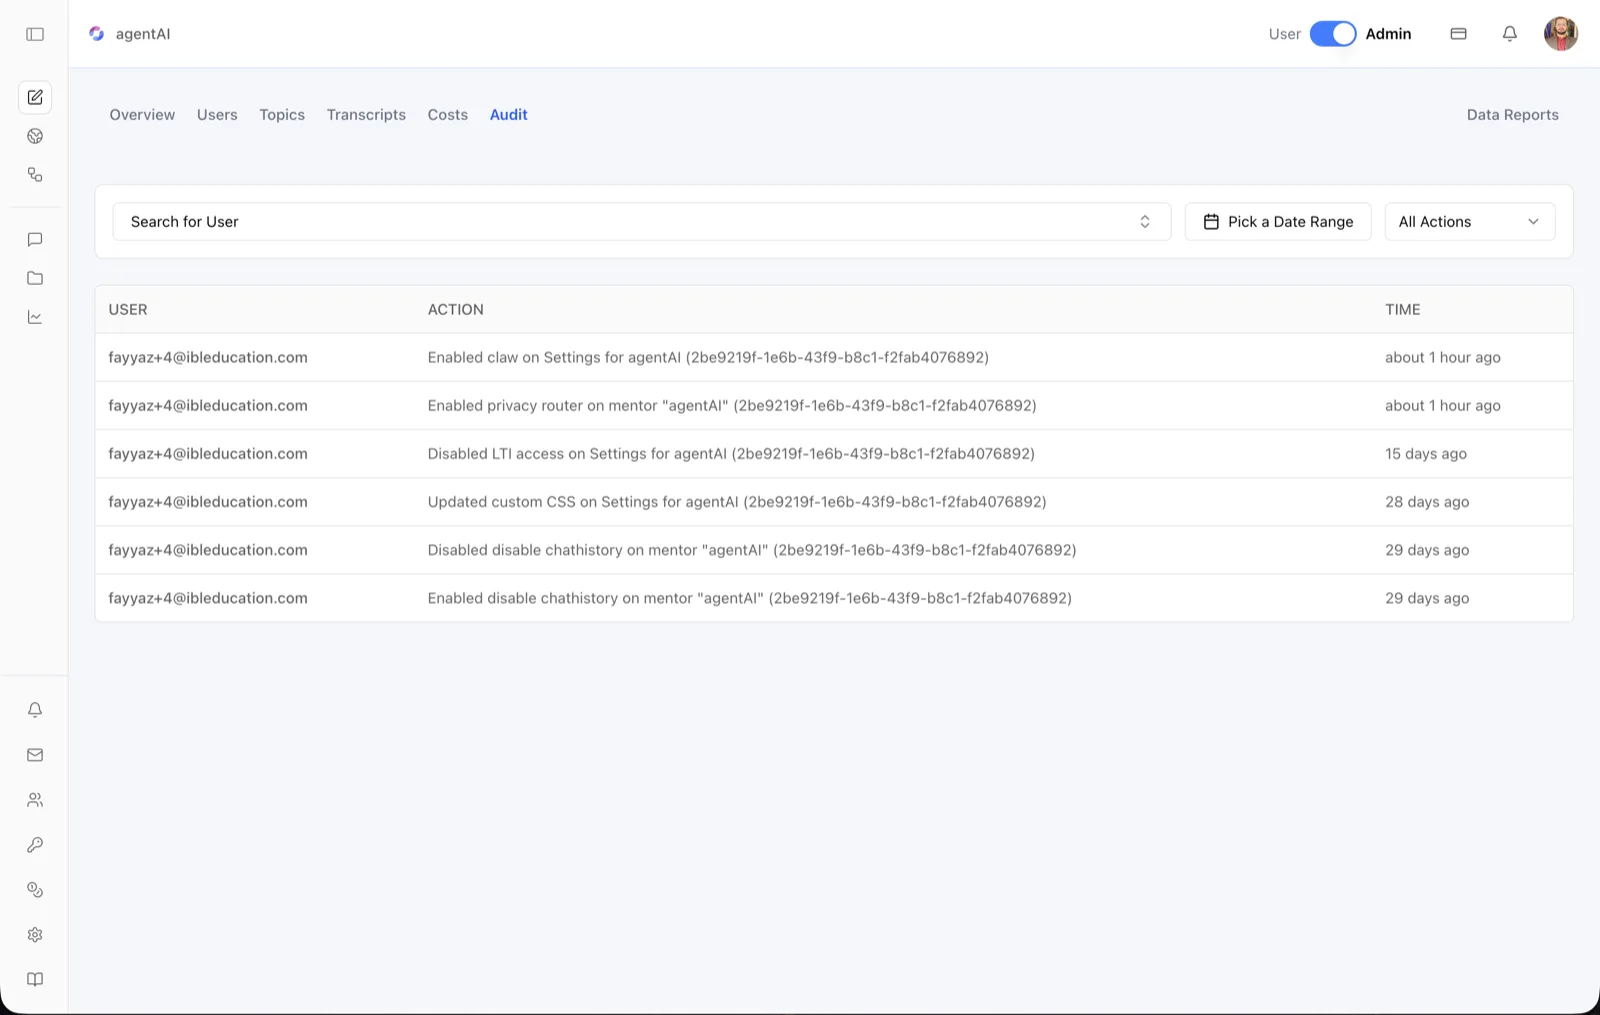
Task: Collapse the sidebar with the panel icon
Action: 35,34
